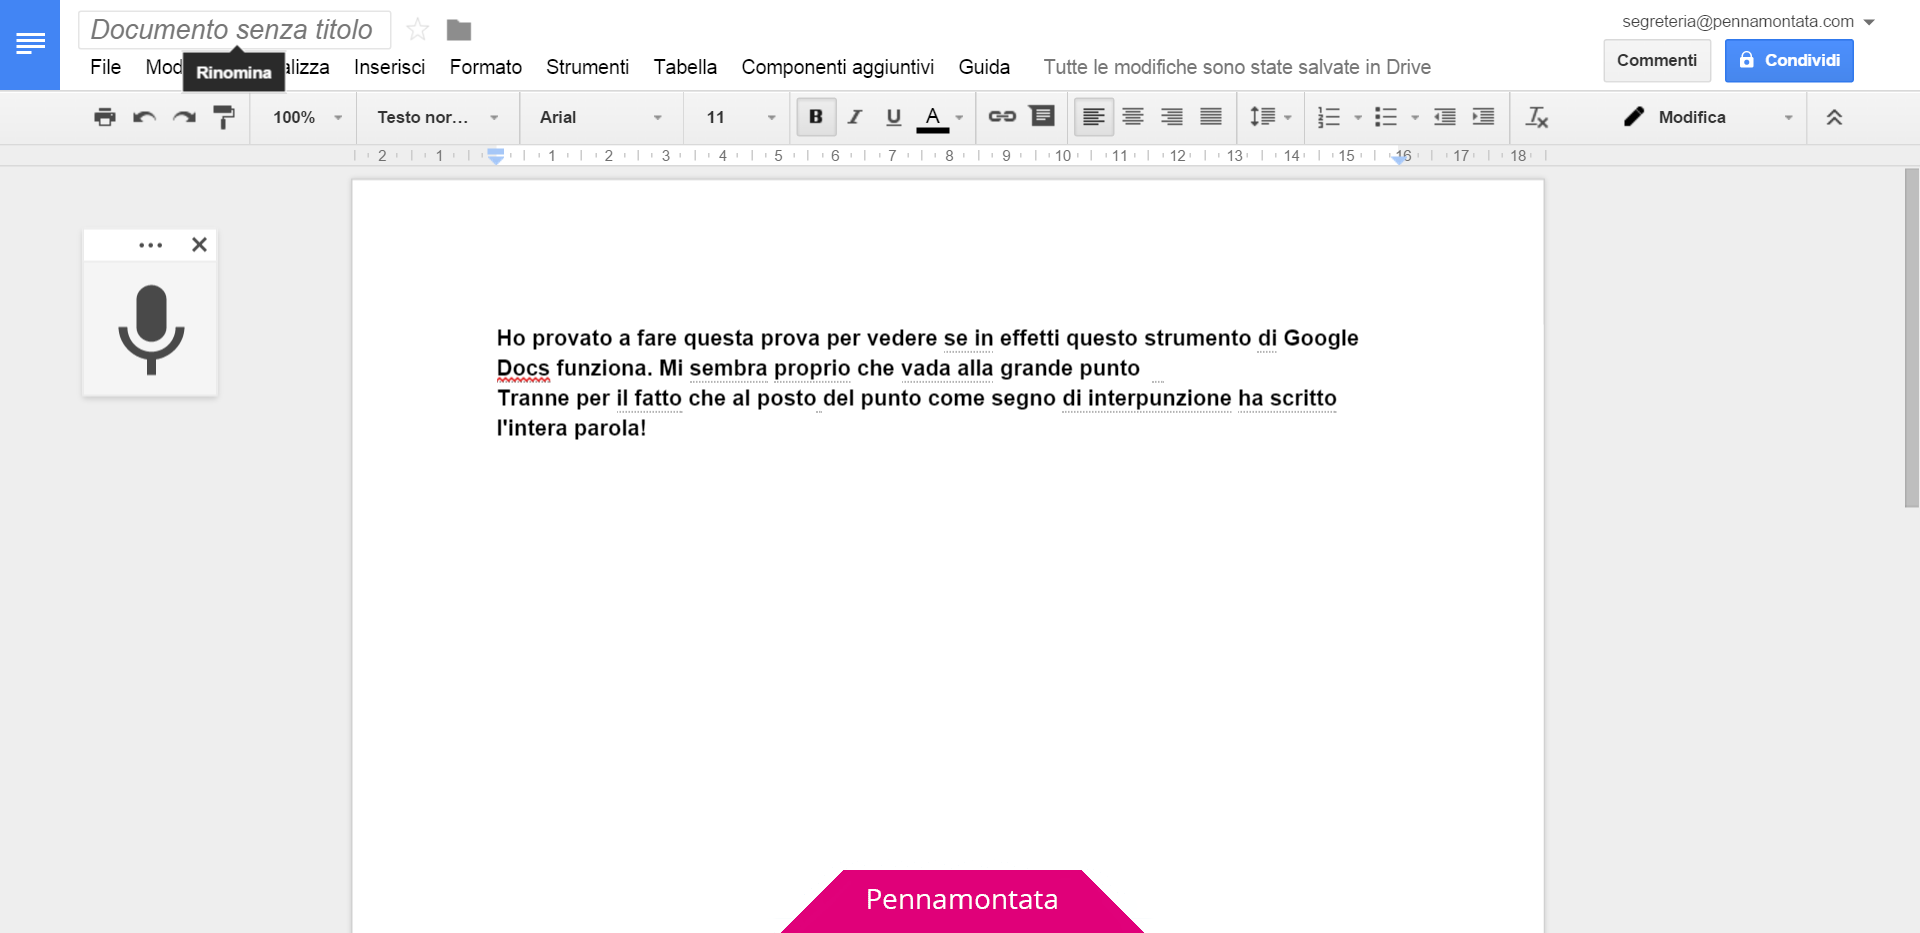
Task: Redo the last change
Action: coord(184,117)
